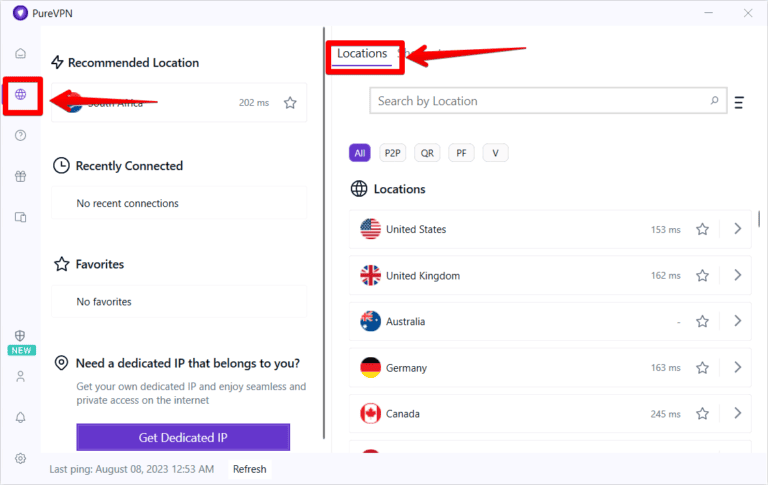The image size is (768, 485).
Task: Open the notifications bell icon
Action: [x=21, y=417]
